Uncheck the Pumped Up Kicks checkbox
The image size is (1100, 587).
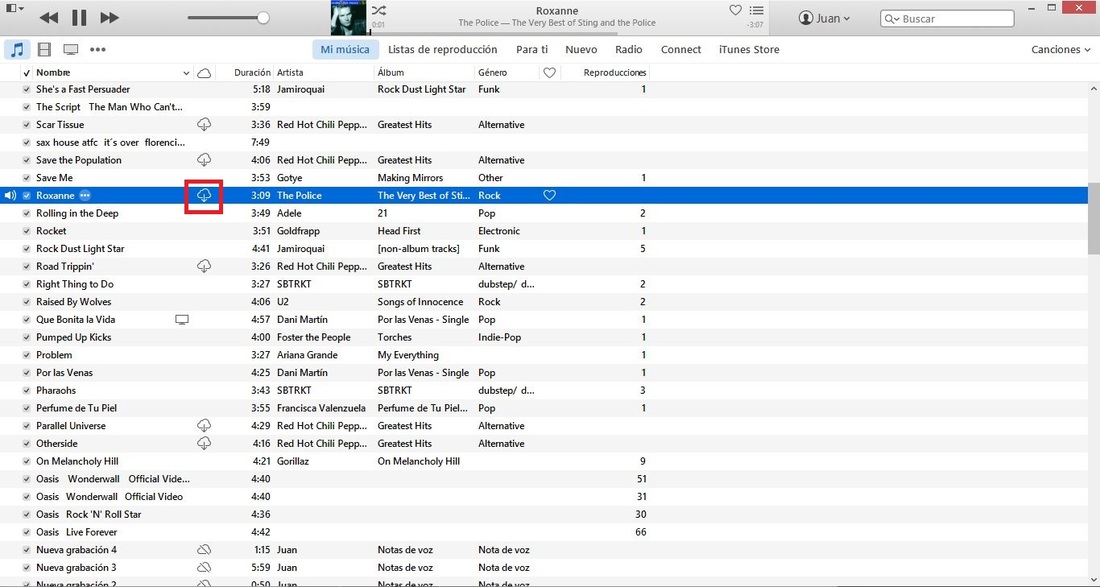pyautogui.click(x=27, y=337)
